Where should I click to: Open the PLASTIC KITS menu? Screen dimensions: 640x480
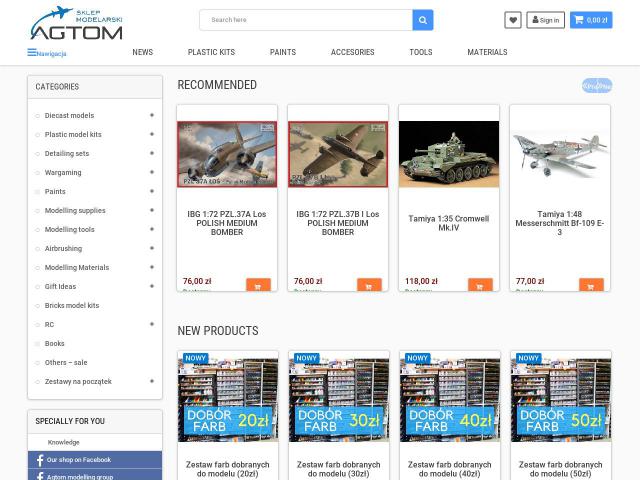pos(211,52)
